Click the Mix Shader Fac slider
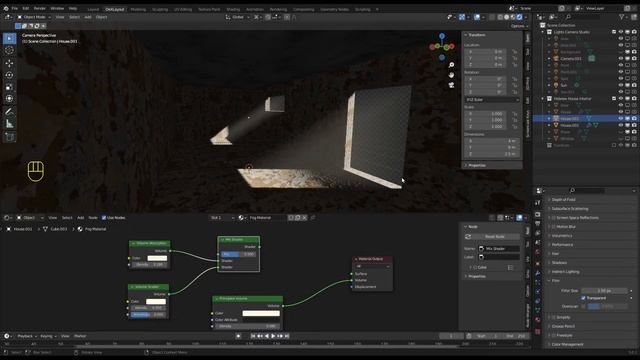The image size is (640, 360). (x=239, y=254)
